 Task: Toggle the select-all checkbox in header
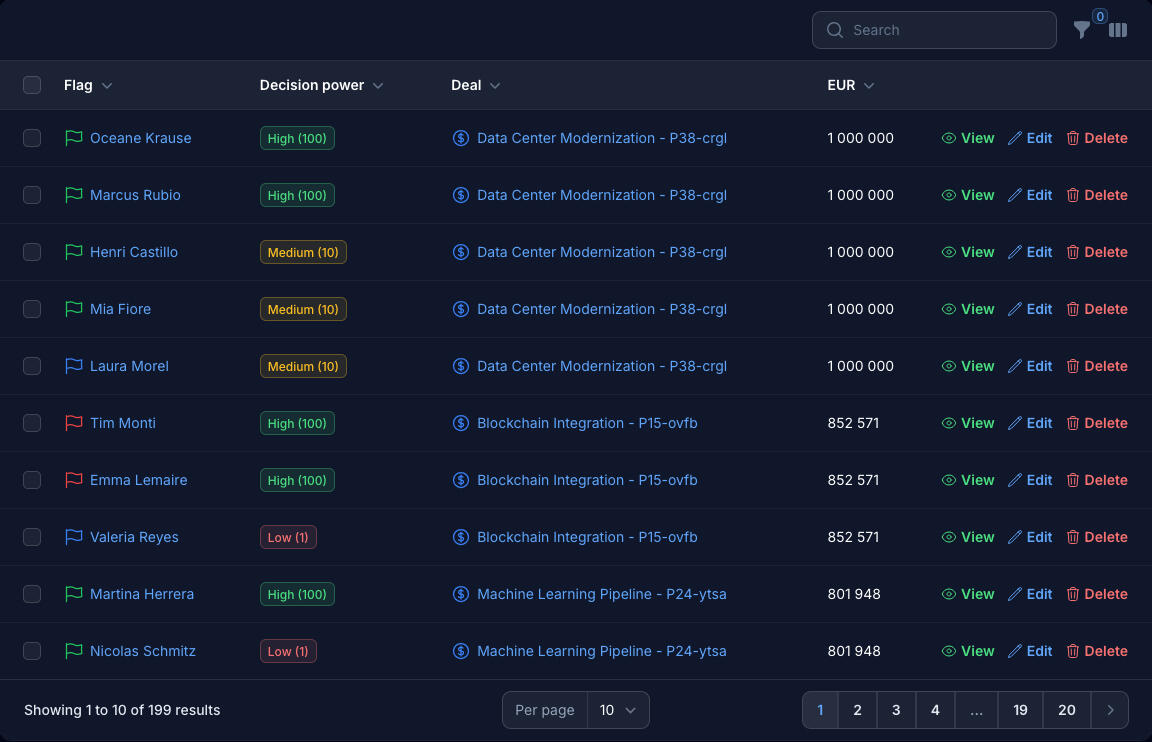coord(32,85)
